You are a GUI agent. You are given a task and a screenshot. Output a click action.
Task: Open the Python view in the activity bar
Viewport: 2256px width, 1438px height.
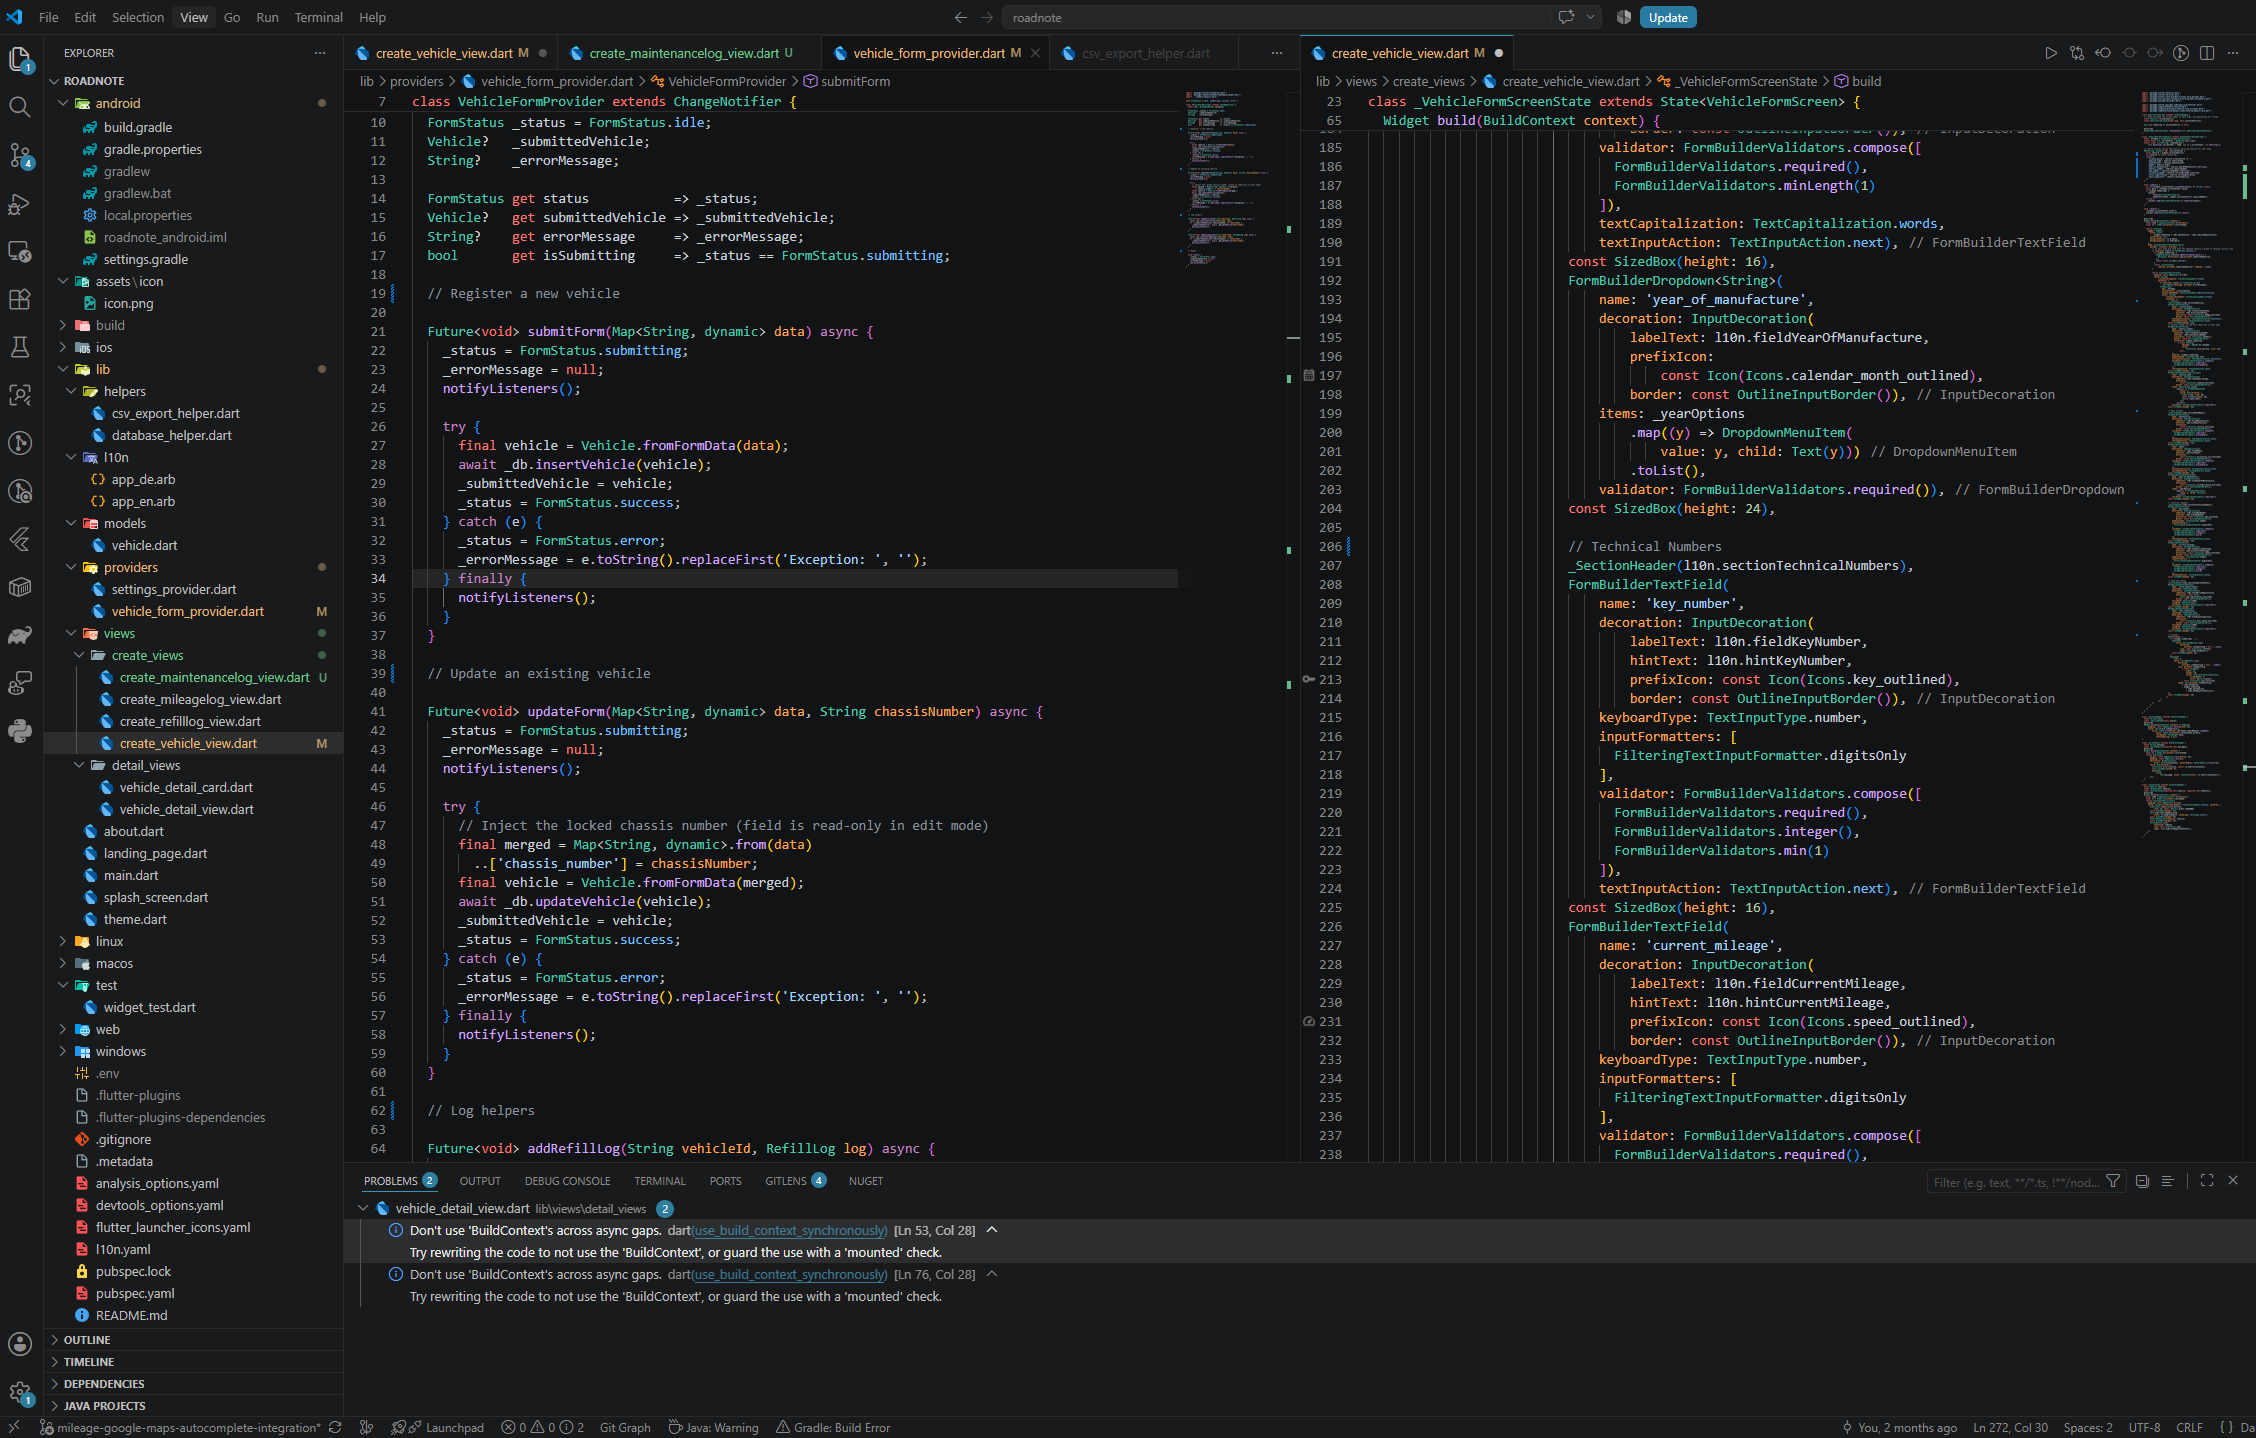click(20, 731)
